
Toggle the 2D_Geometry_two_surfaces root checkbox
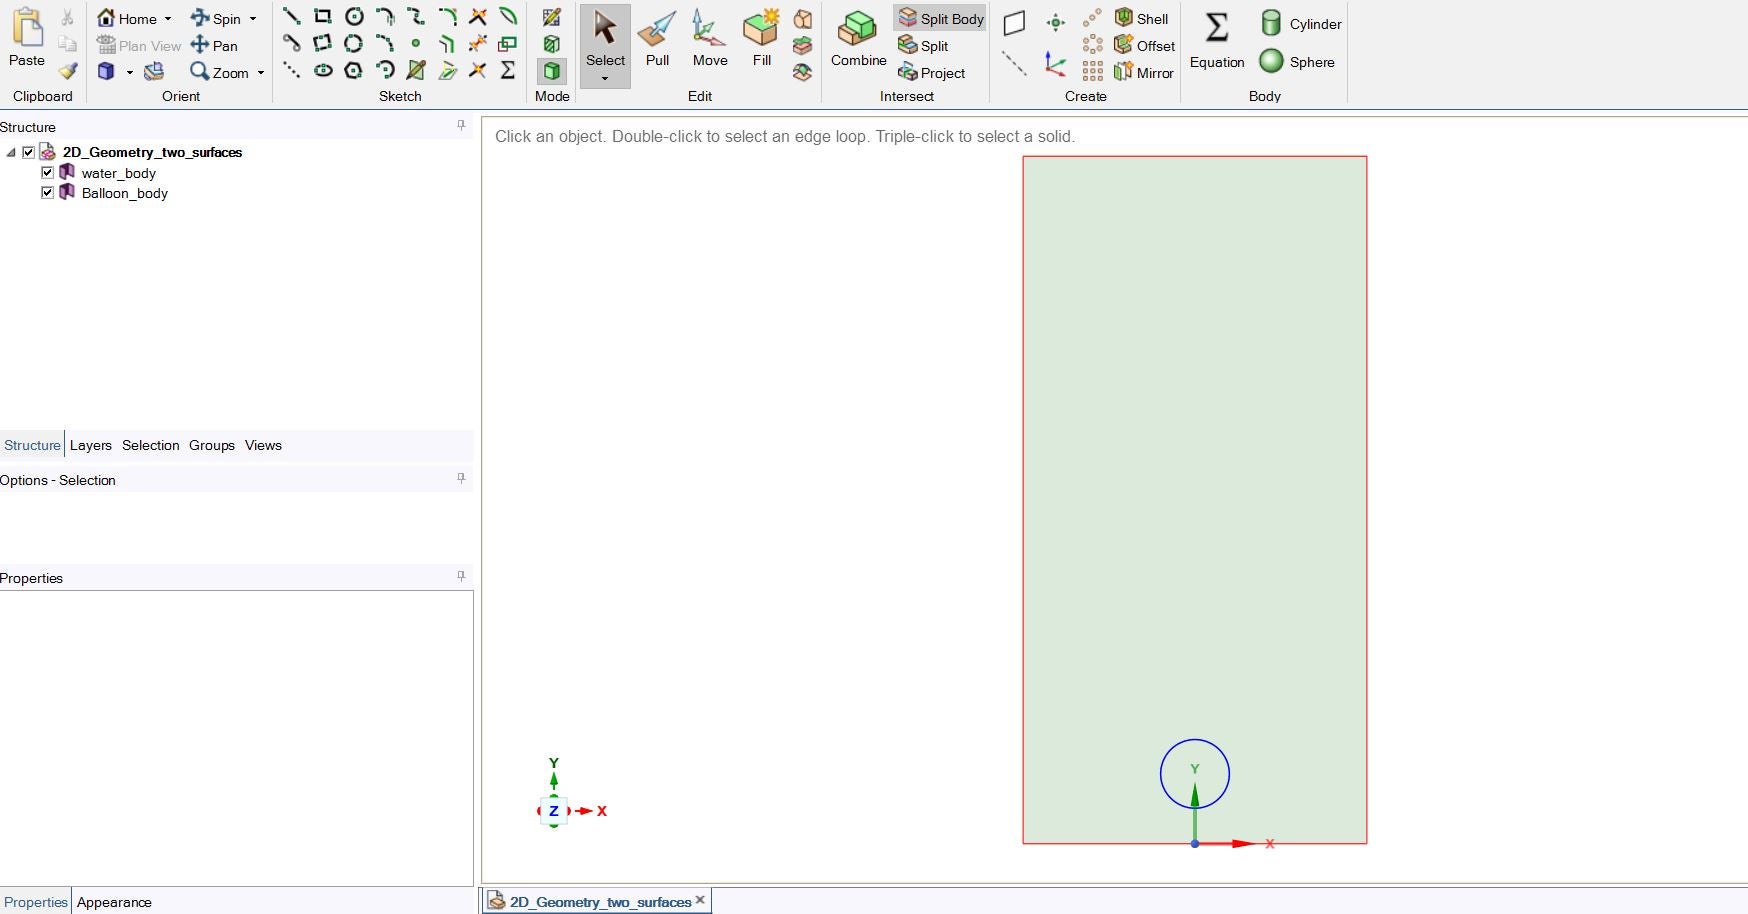tap(29, 152)
